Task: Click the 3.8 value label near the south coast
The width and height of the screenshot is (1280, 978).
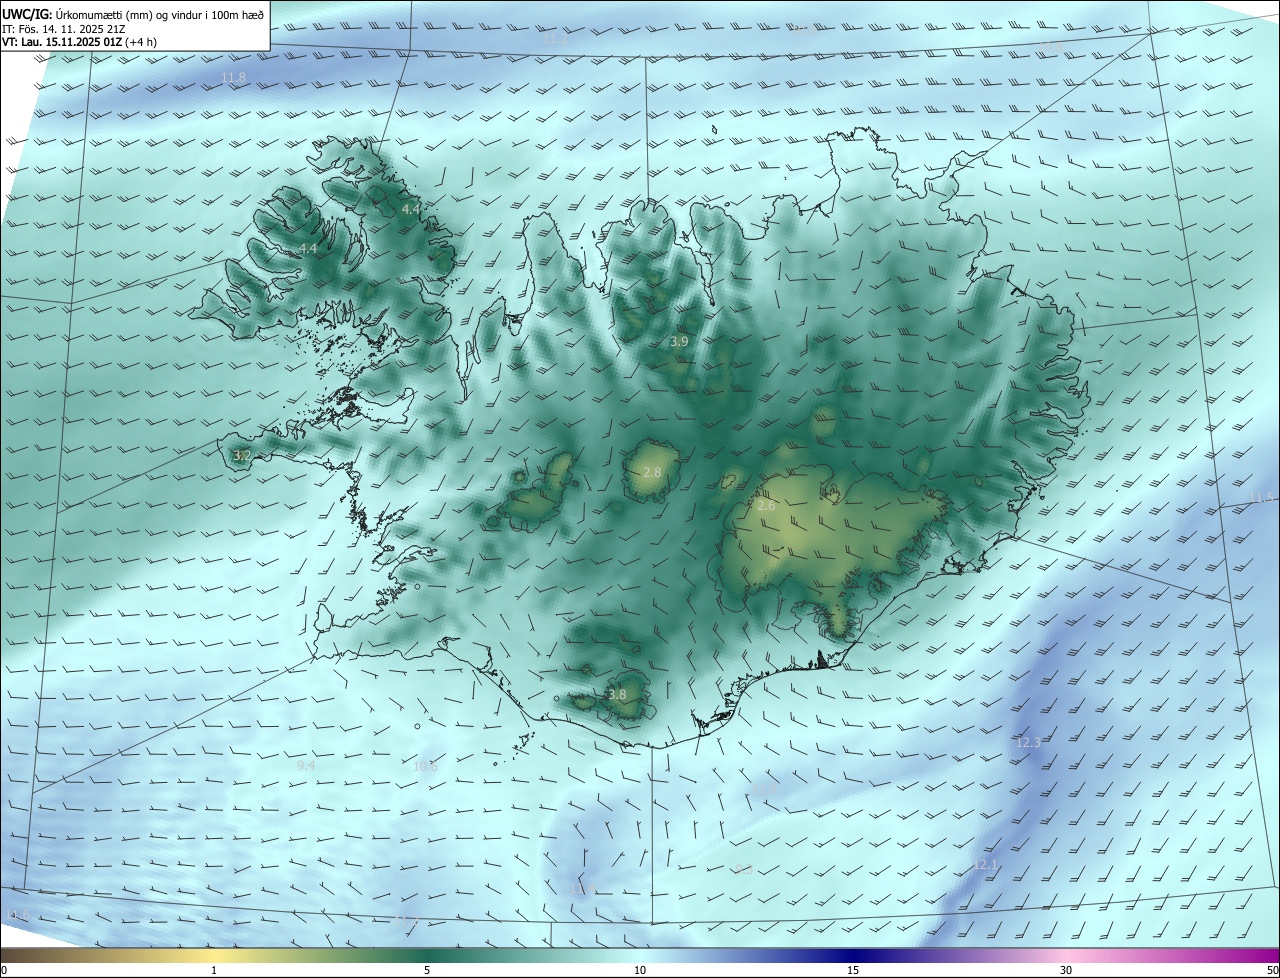Action: coord(617,695)
